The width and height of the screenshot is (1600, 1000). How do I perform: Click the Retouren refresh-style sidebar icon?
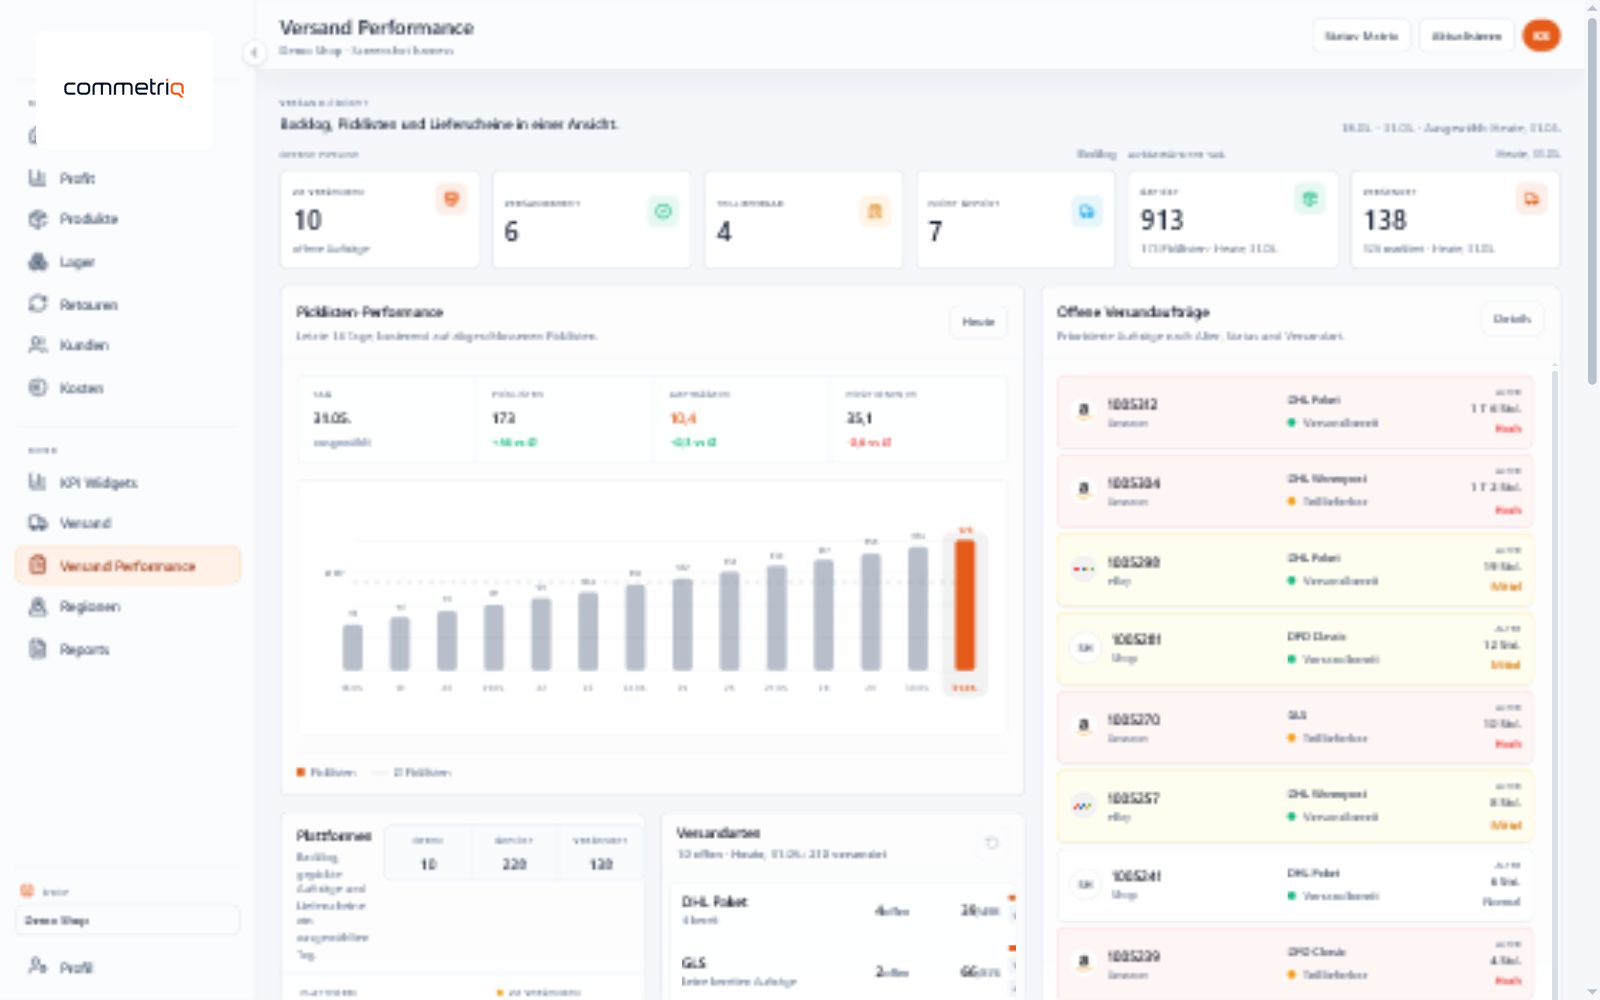pos(37,304)
